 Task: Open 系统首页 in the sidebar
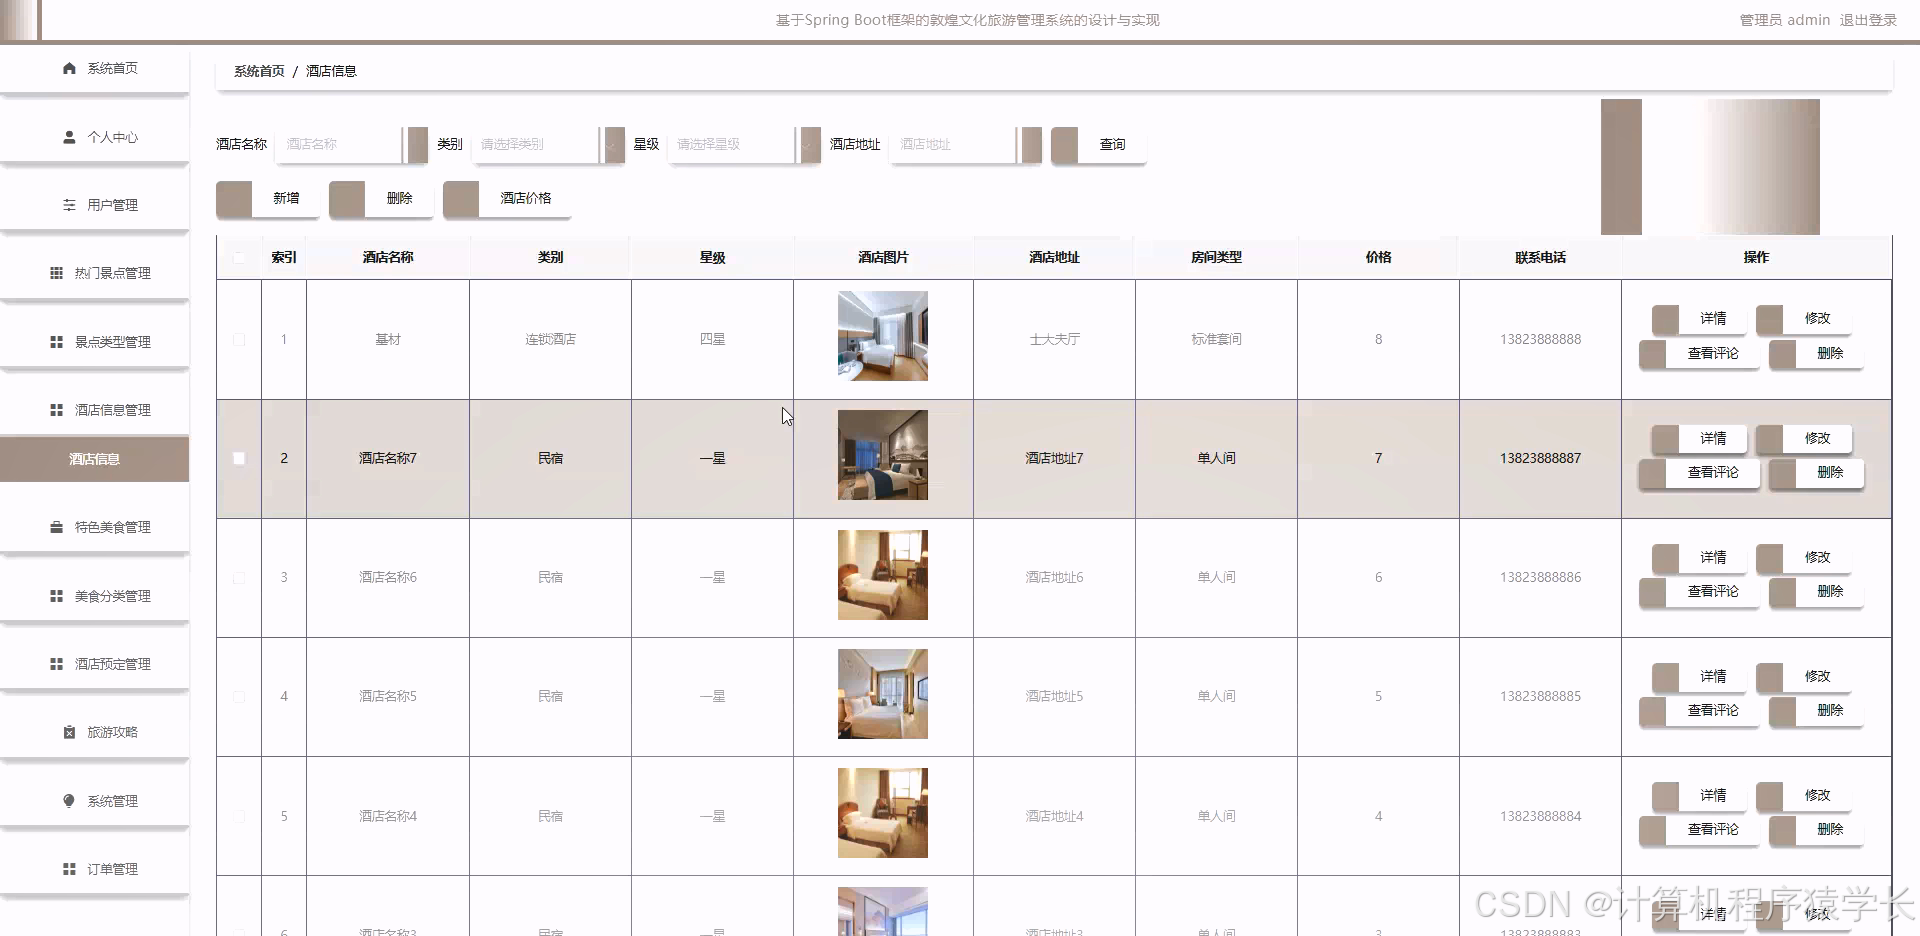tap(94, 68)
